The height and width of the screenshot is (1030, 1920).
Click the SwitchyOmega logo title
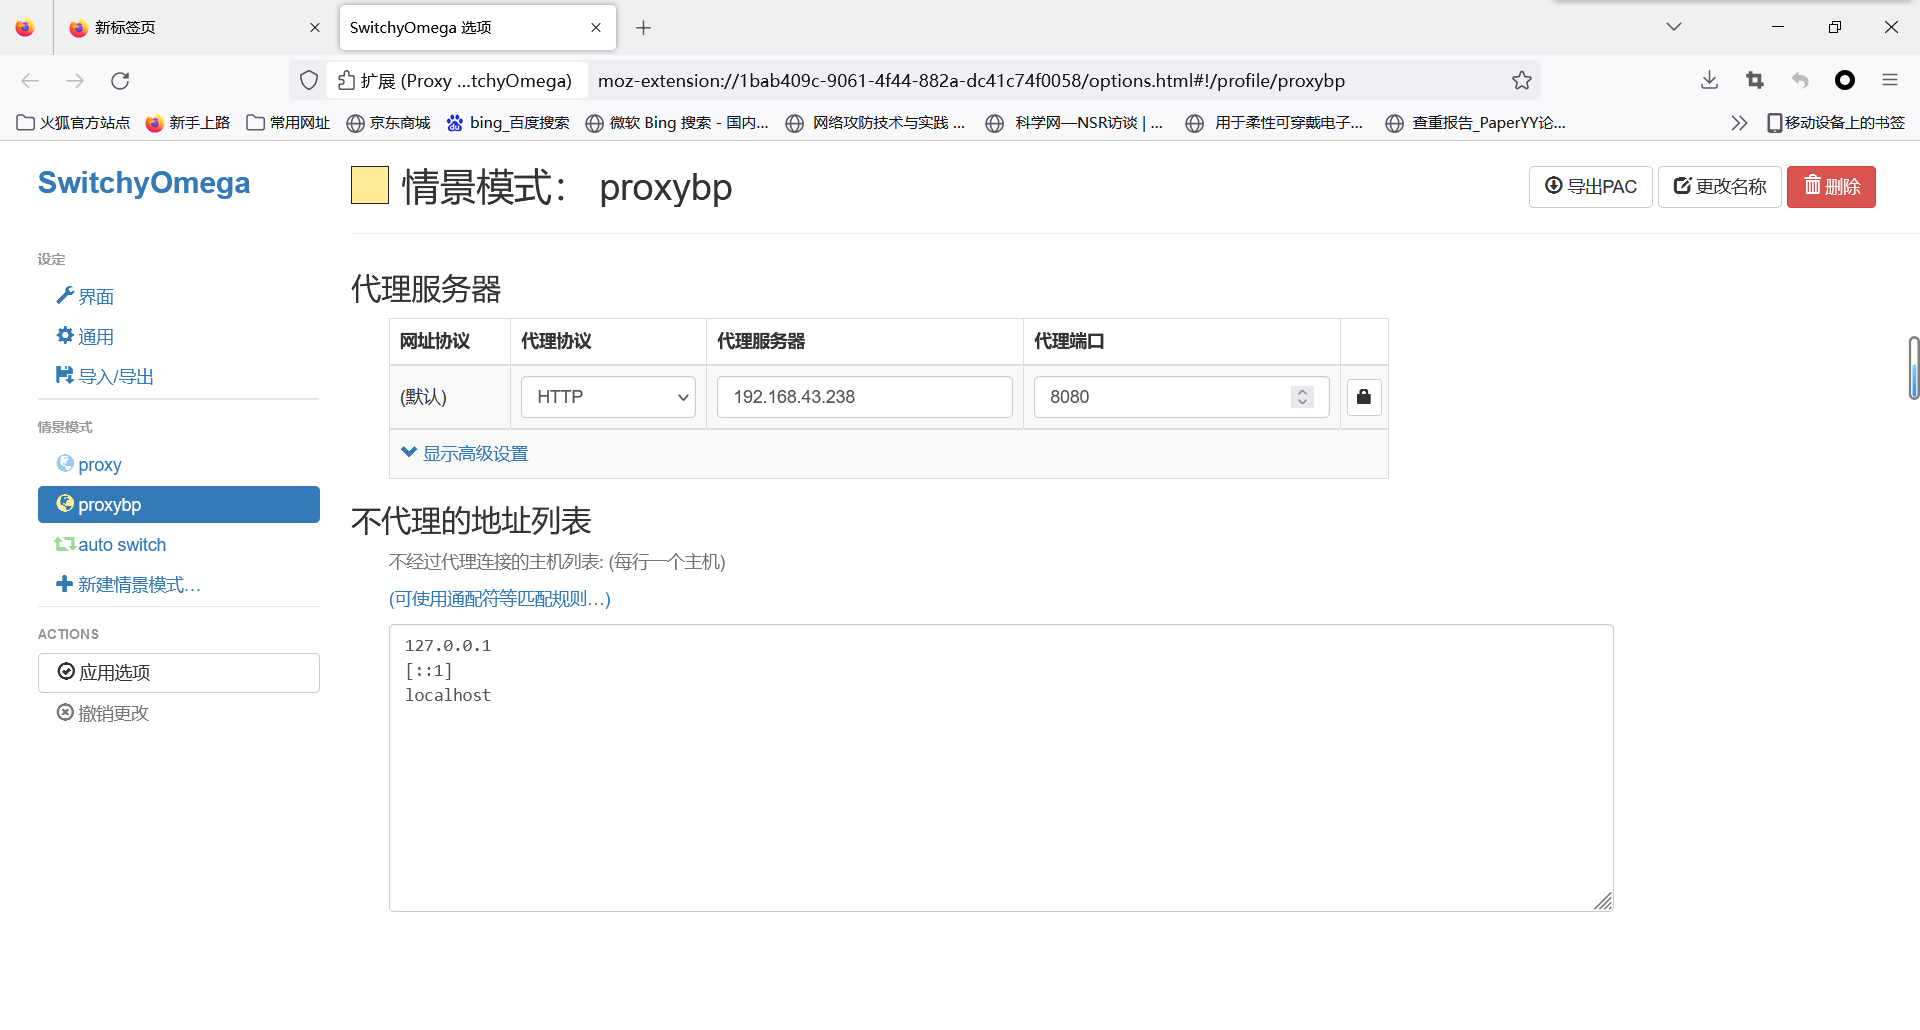pos(144,183)
